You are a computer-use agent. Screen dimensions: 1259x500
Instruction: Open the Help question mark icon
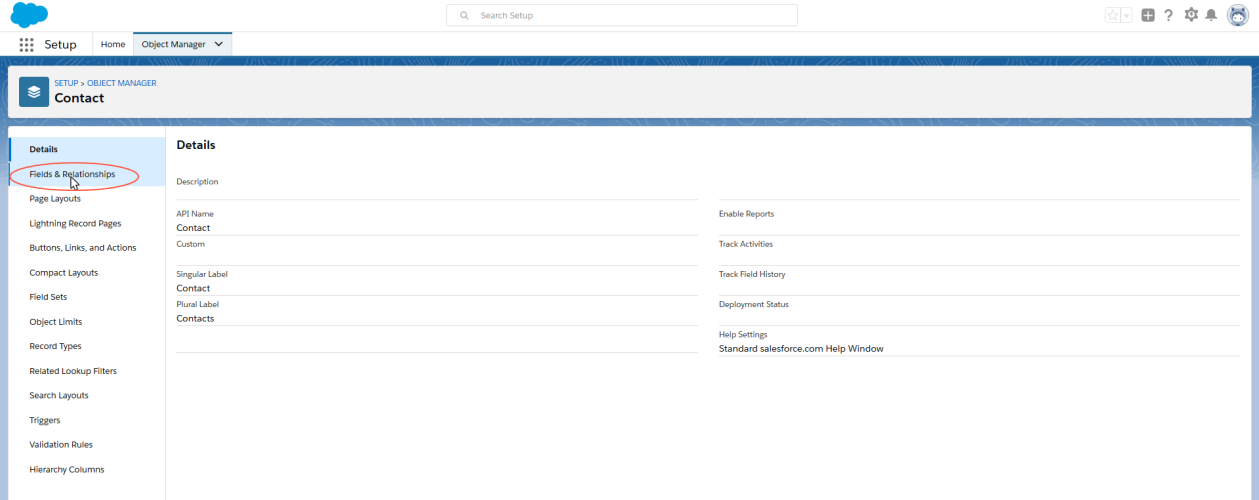pos(1168,15)
